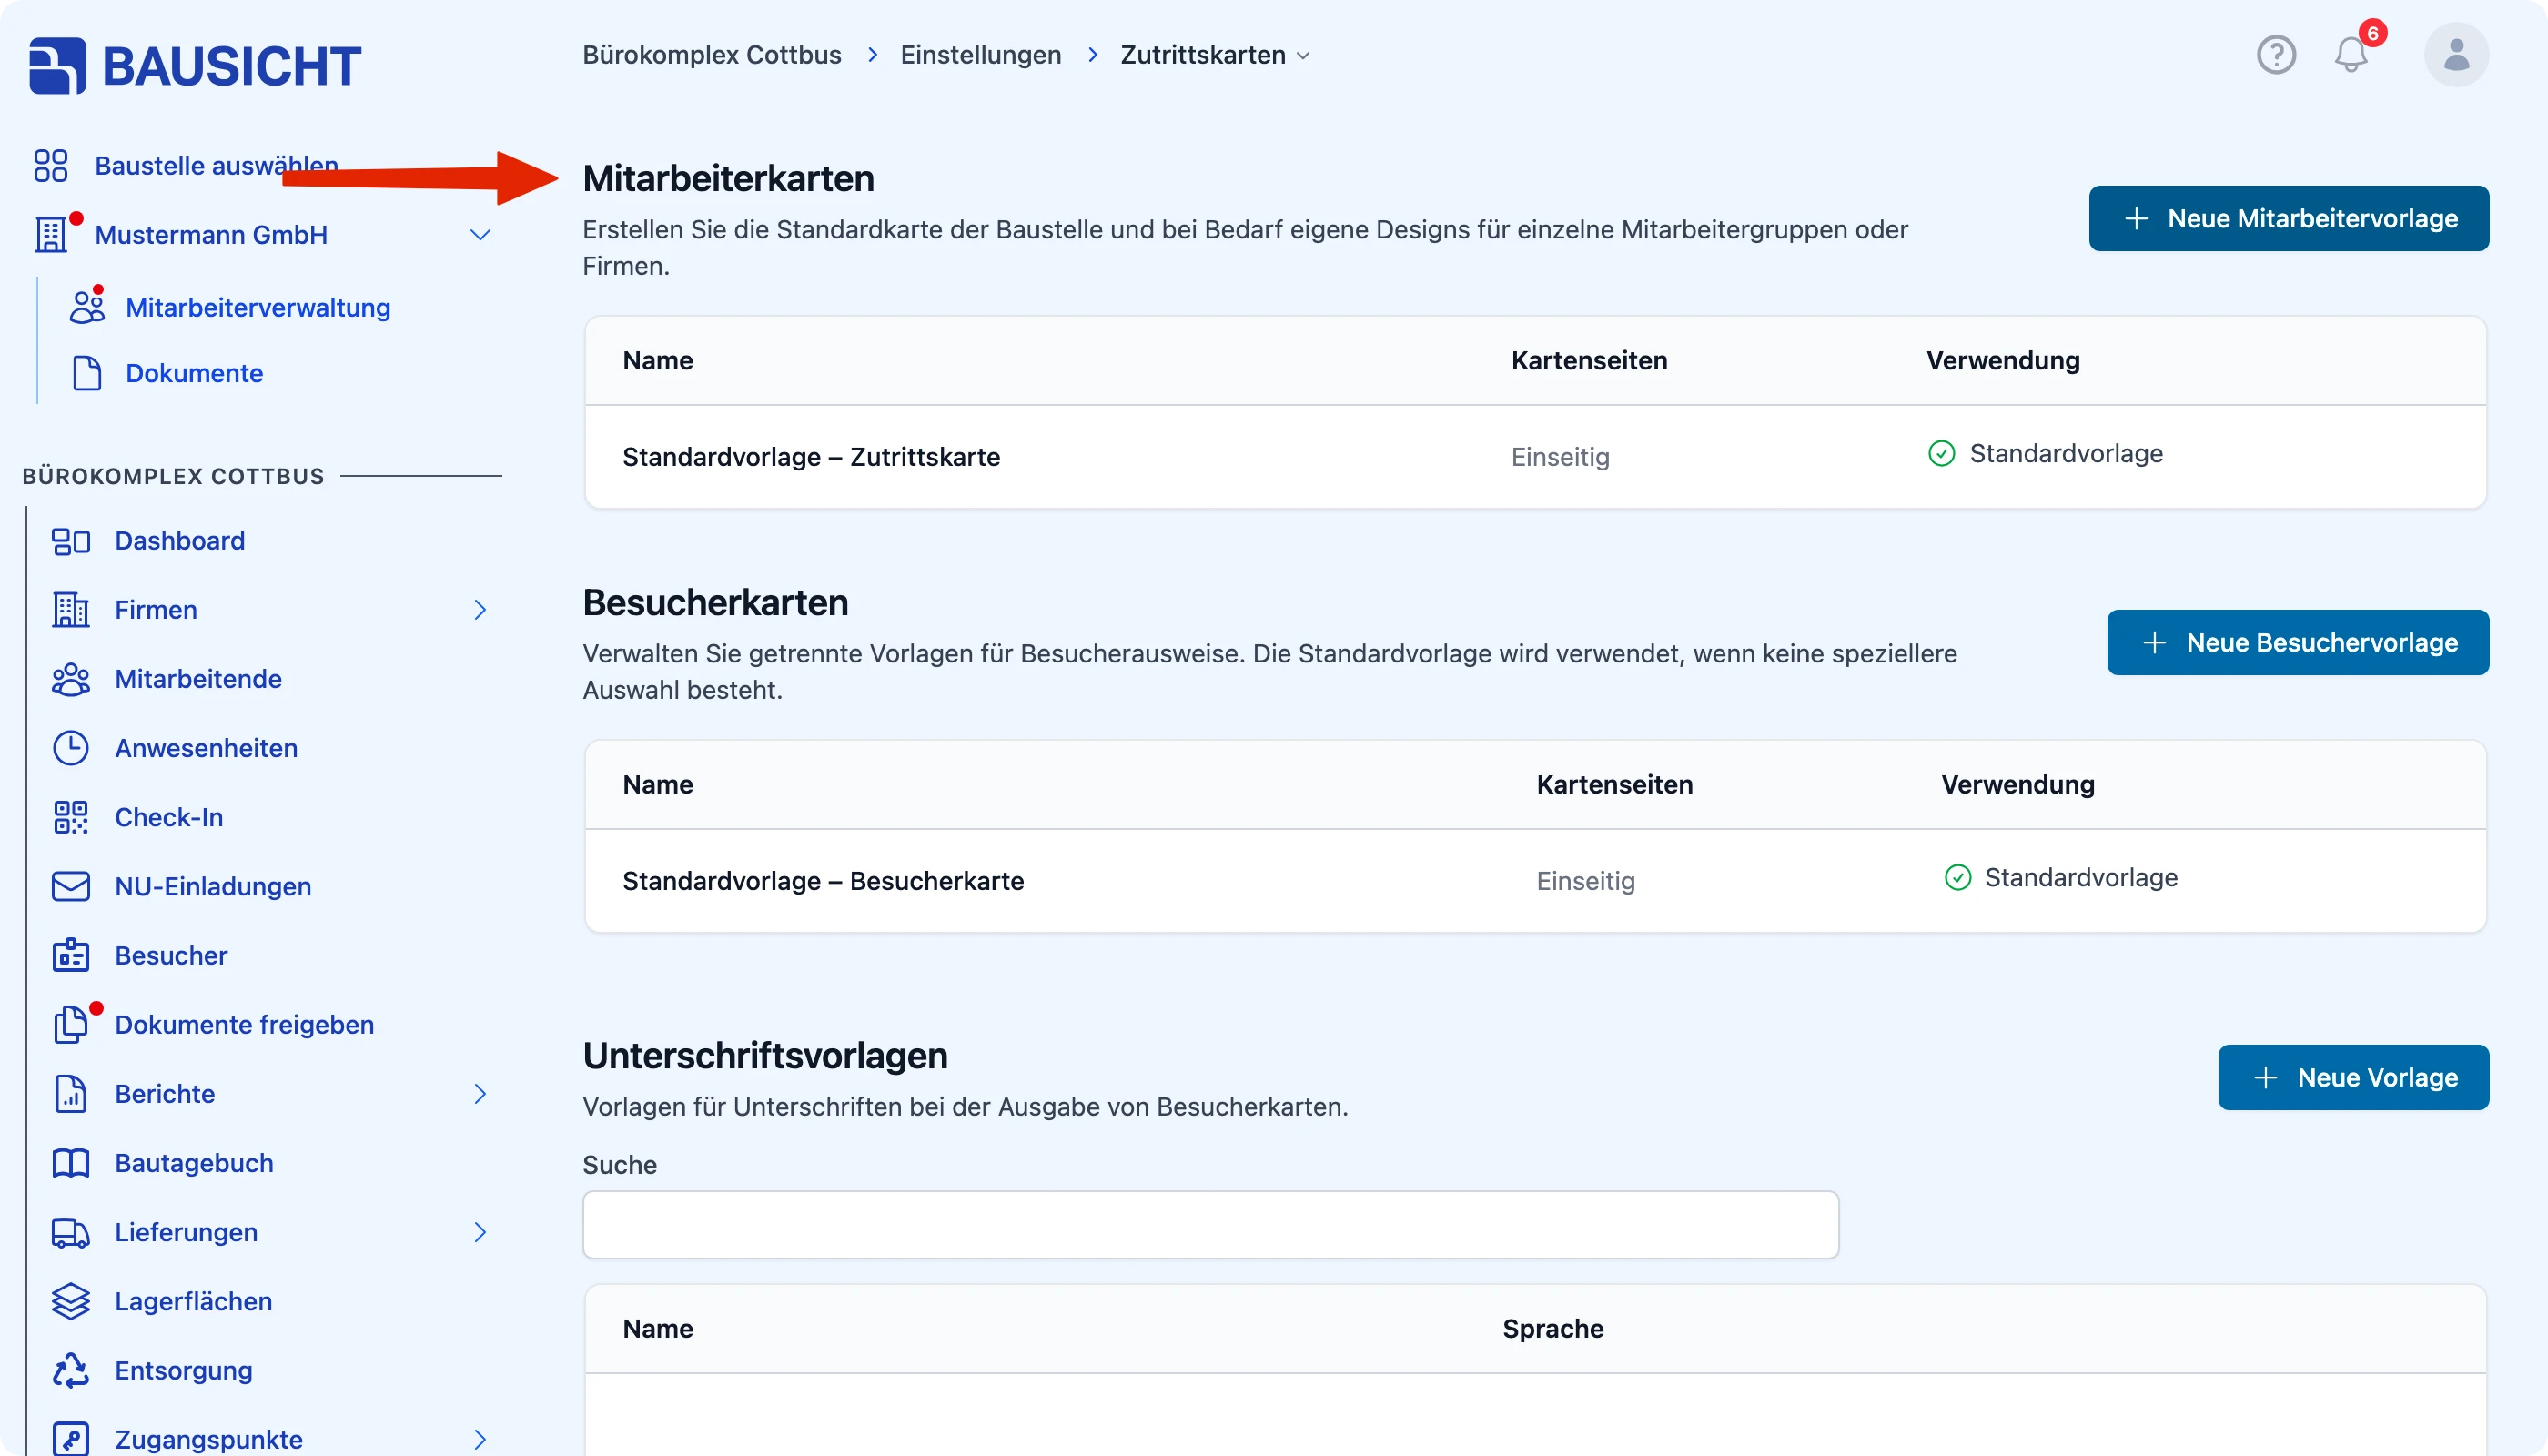
Task: Click the Check-In QR code icon
Action: click(70, 817)
